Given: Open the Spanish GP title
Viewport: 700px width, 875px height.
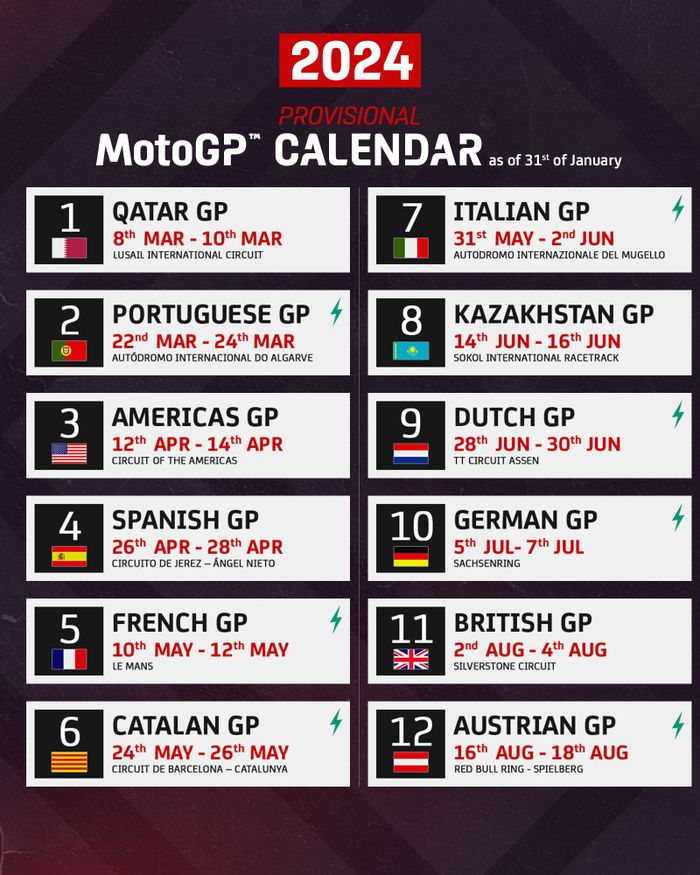Looking at the screenshot, I should 185,520.
